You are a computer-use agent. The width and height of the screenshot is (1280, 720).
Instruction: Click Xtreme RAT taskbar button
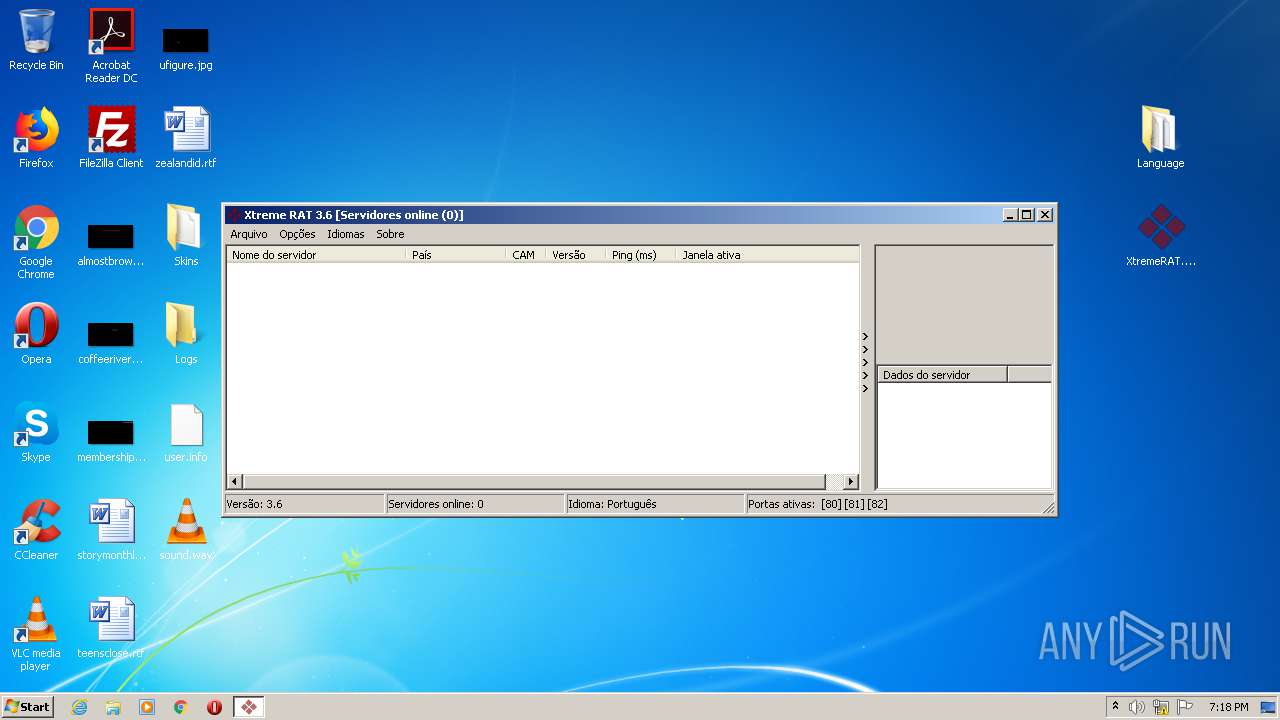[248, 707]
